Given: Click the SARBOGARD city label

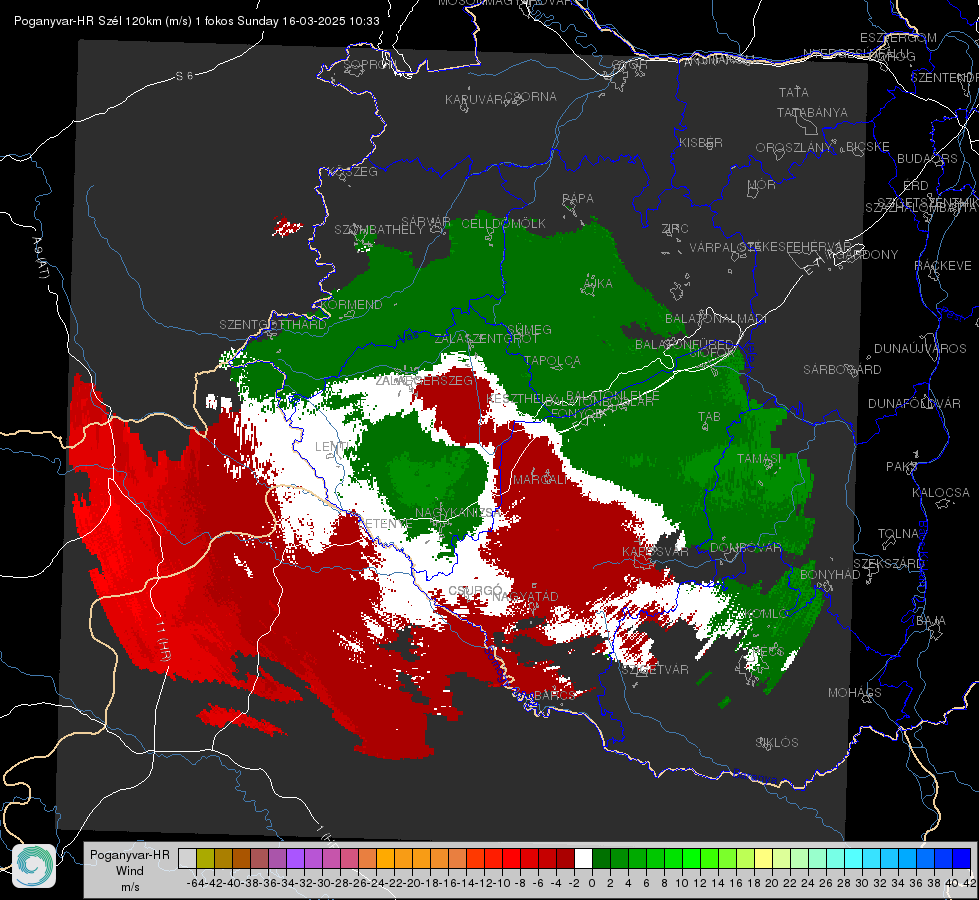Looking at the screenshot, I should coord(842,370).
